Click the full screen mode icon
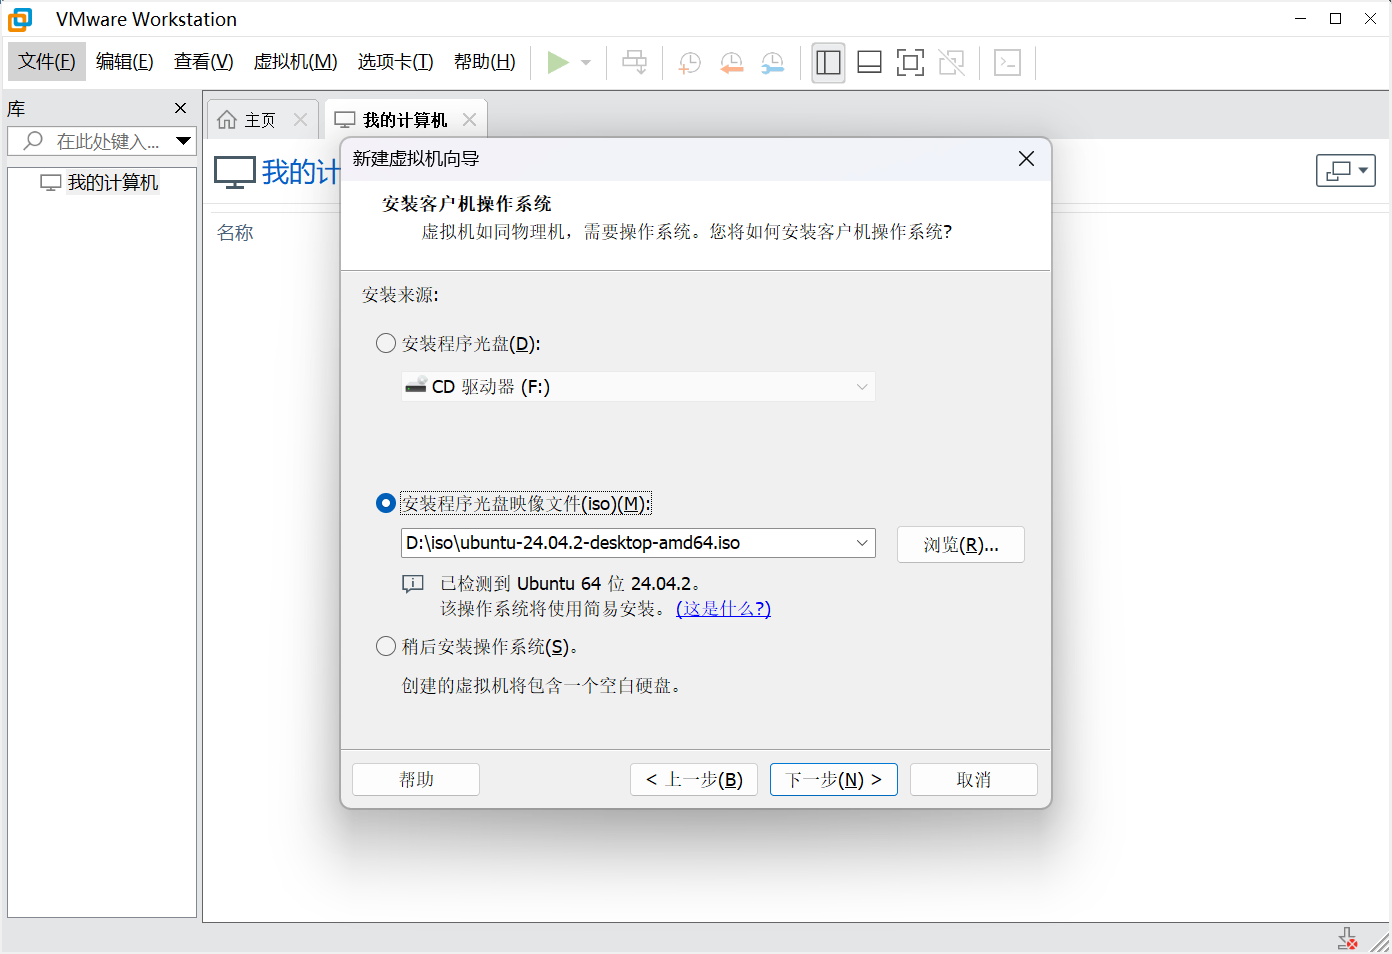The width and height of the screenshot is (1392, 954). [910, 62]
